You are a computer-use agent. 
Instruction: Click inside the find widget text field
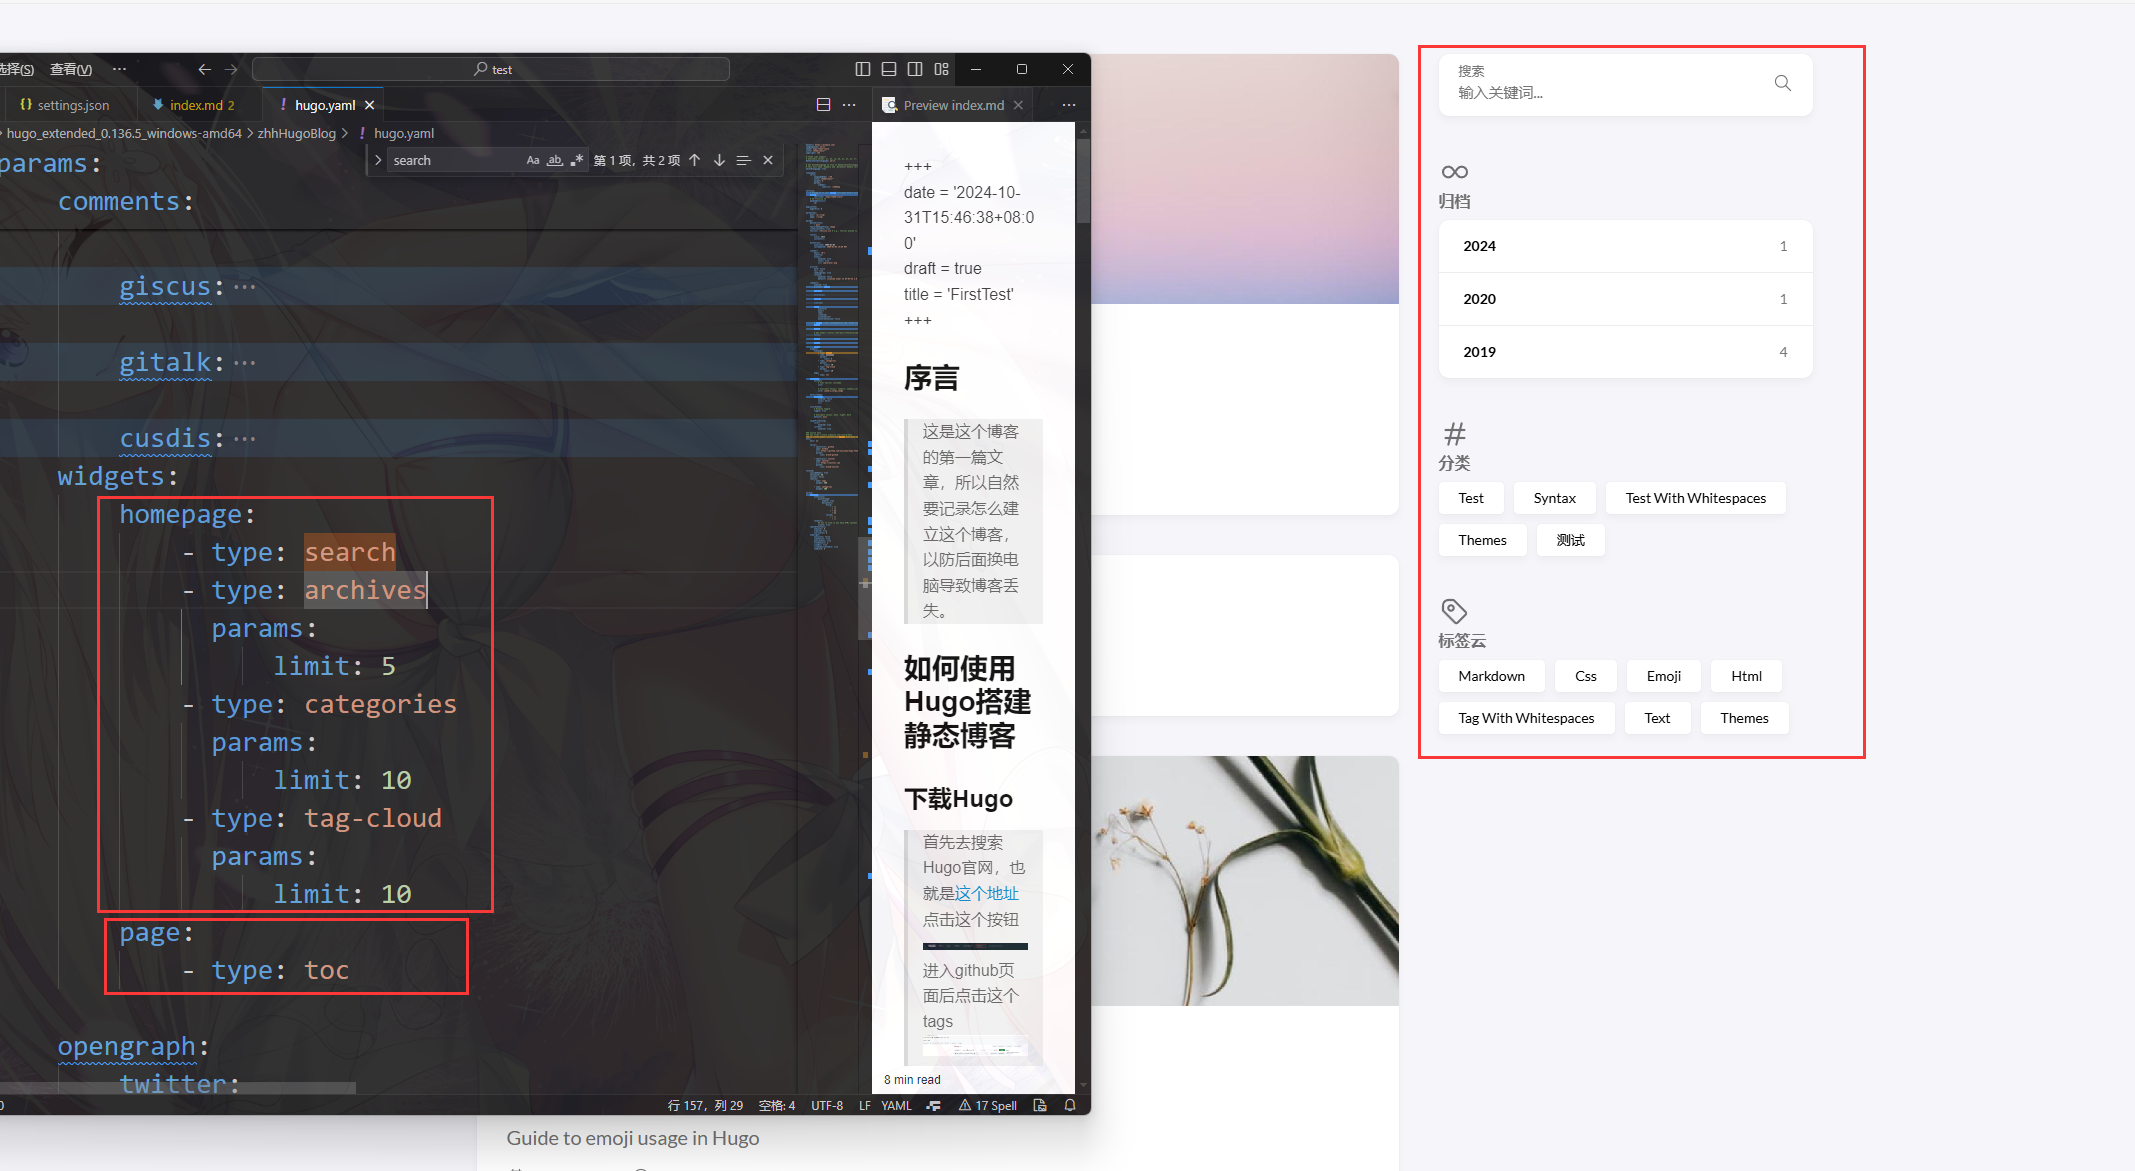click(450, 160)
